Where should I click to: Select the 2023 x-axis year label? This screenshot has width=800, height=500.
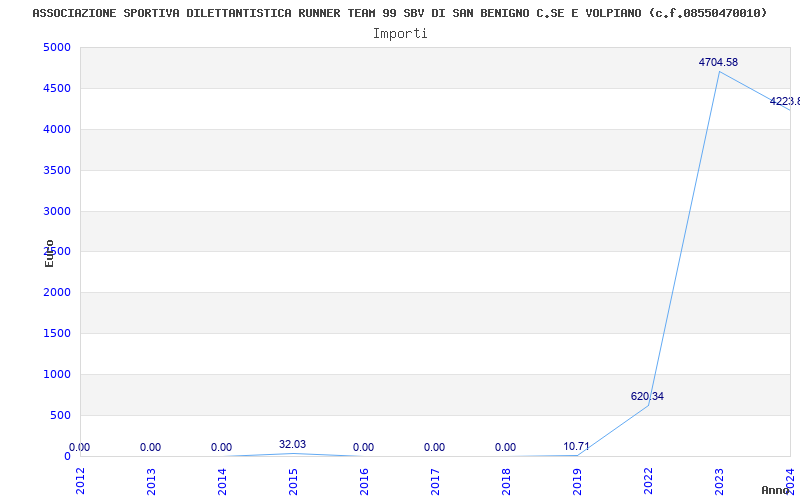(719, 482)
